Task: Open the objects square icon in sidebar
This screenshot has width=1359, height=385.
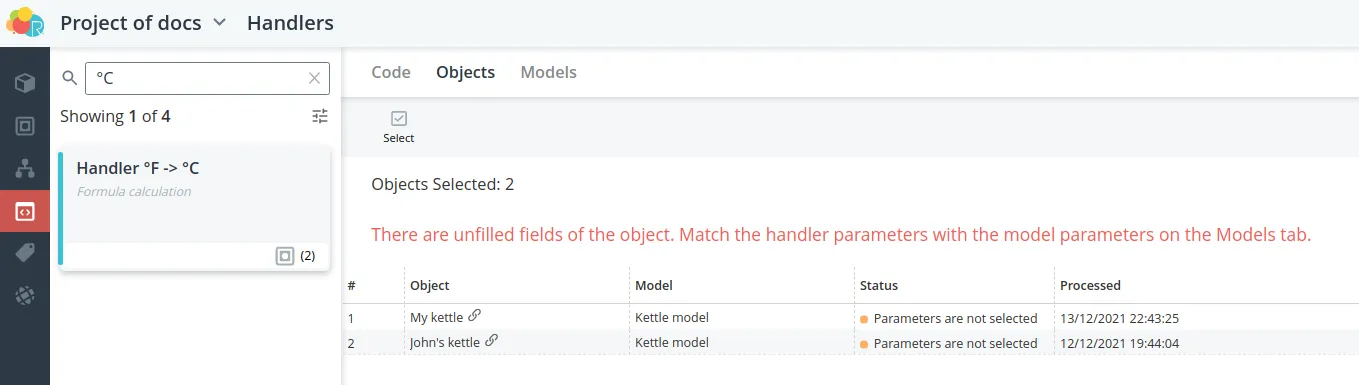Action: click(25, 126)
